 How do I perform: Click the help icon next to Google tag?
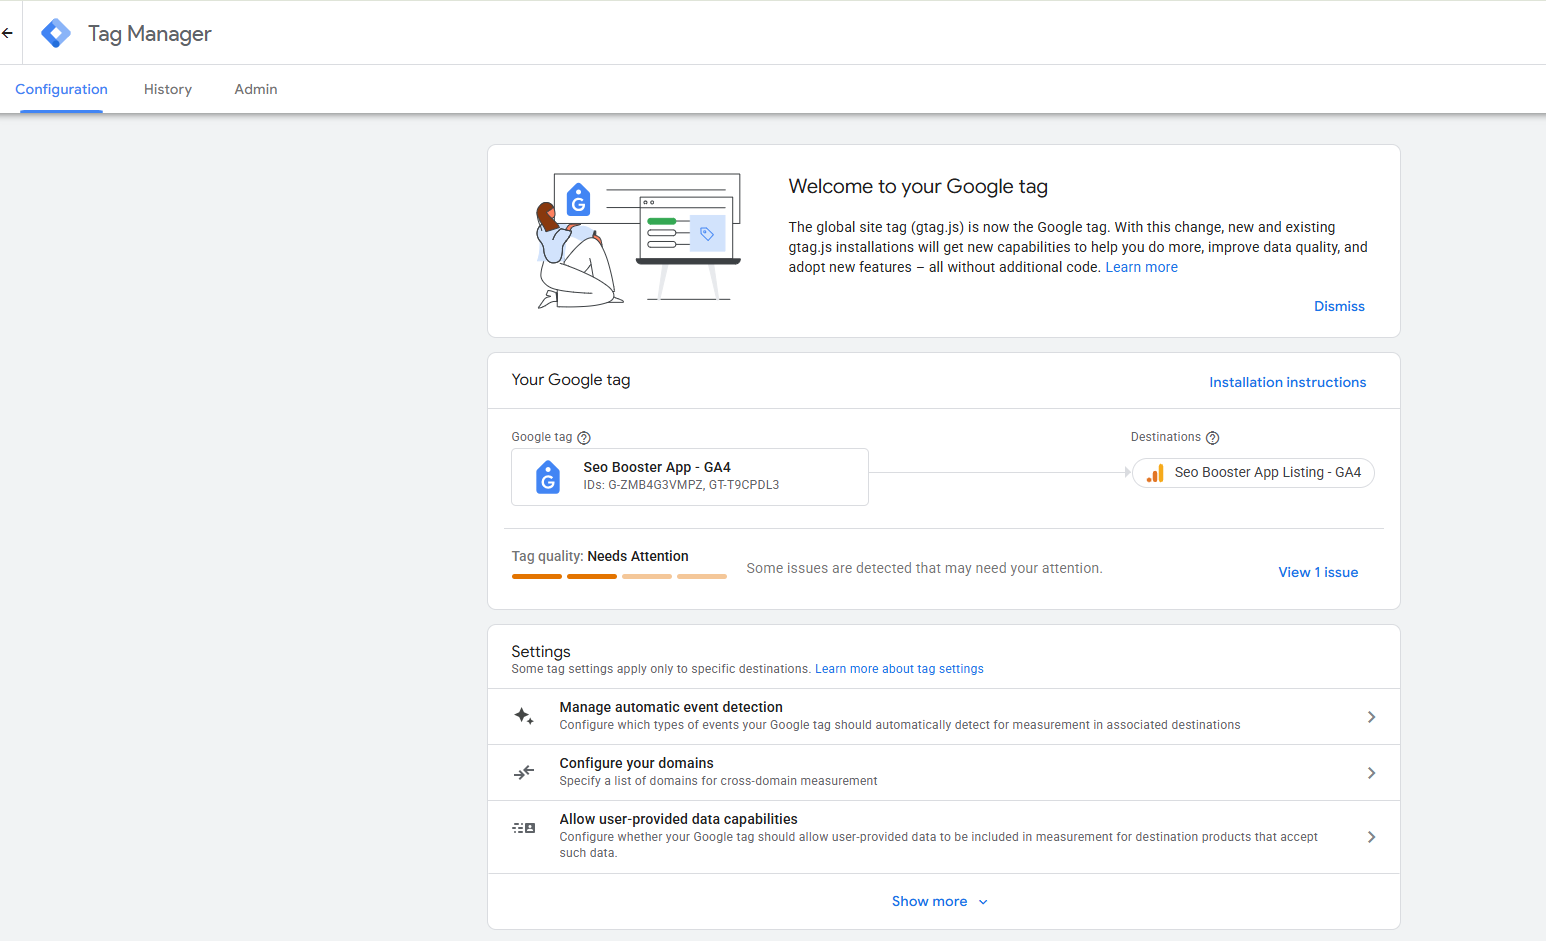click(x=584, y=438)
